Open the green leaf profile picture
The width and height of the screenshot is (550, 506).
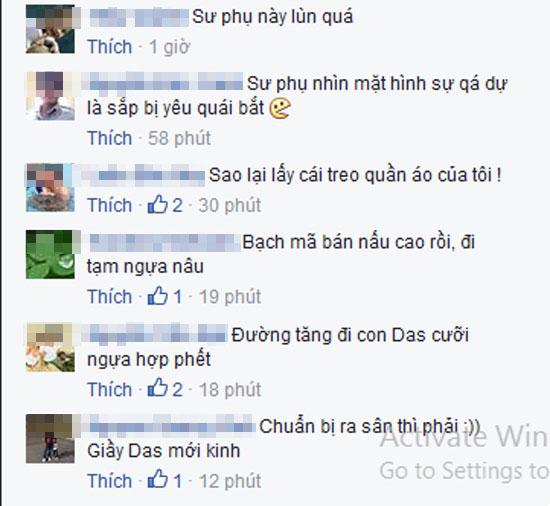(x=50, y=254)
